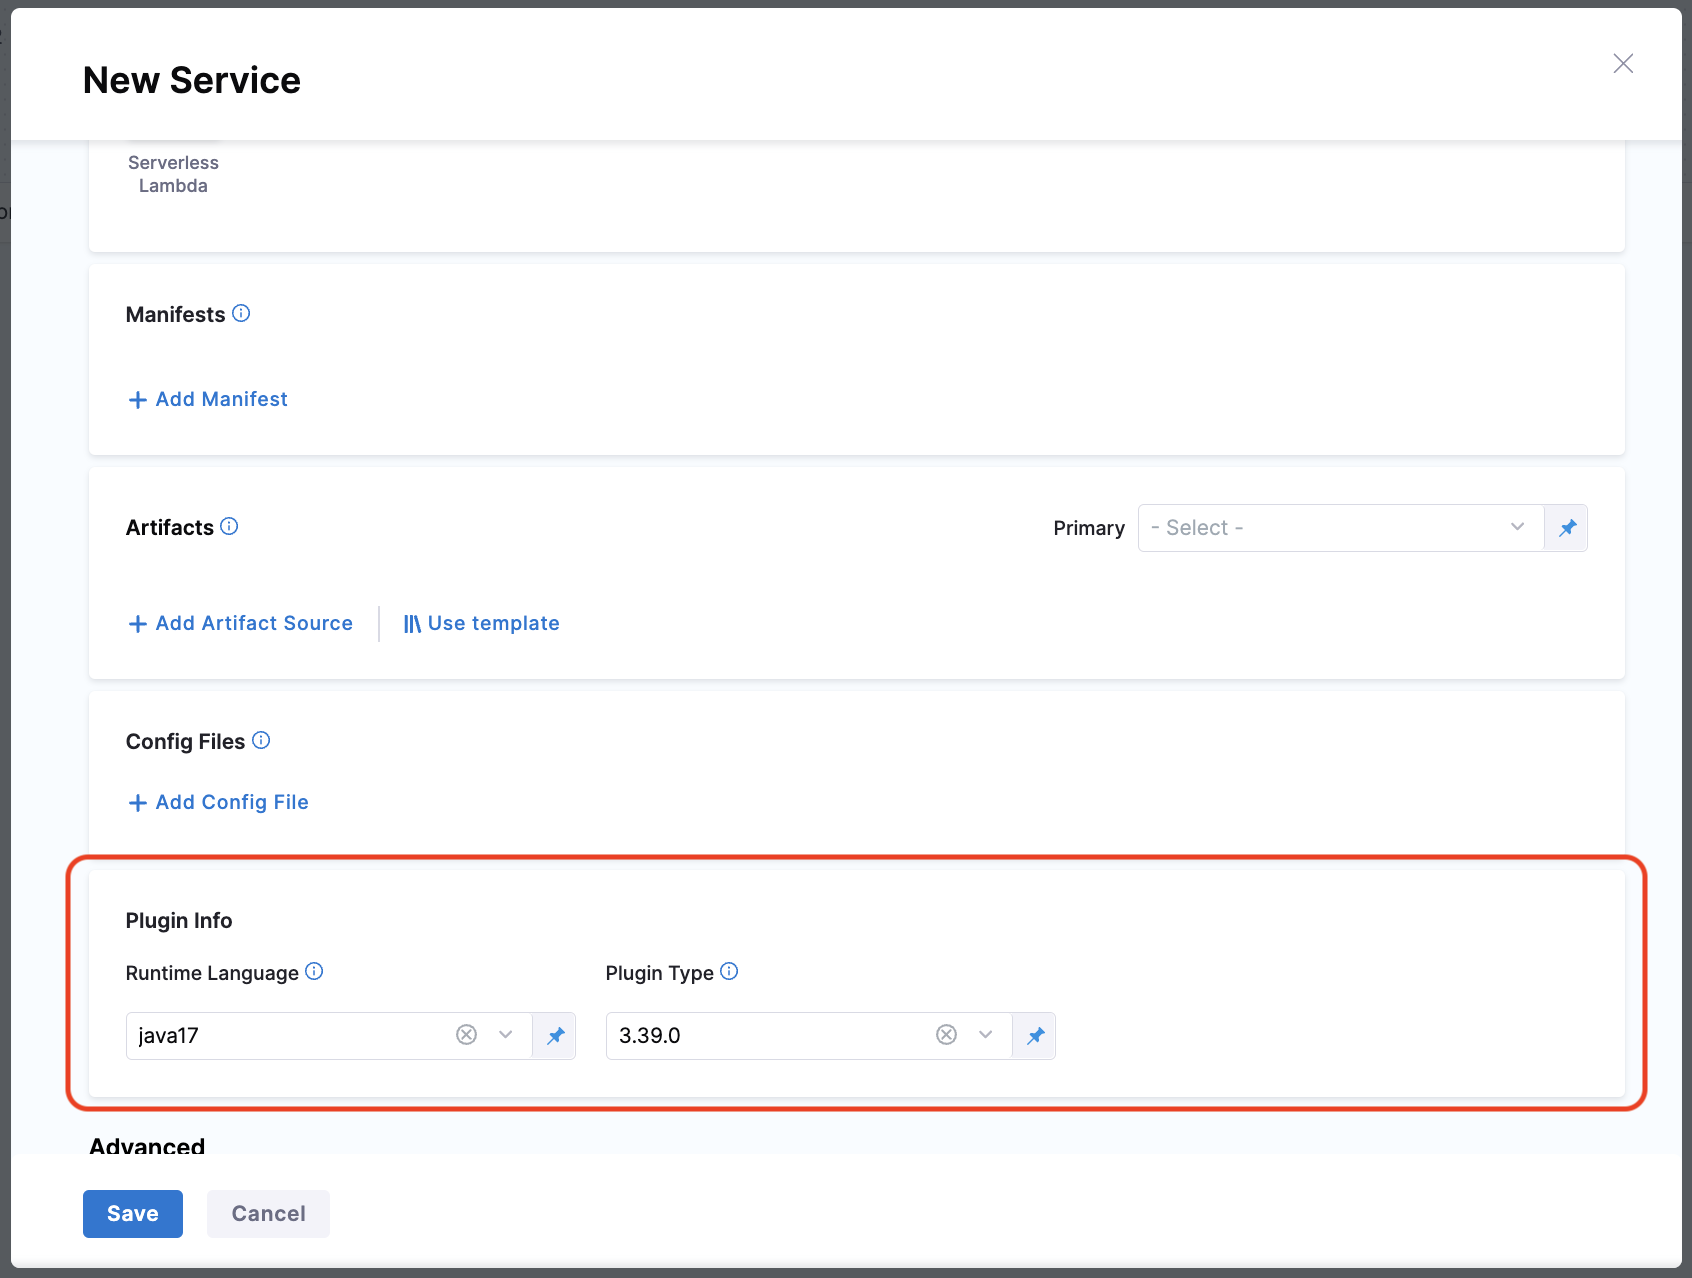This screenshot has height=1278, width=1692.
Task: Click pin icon beside Runtime Language field
Action: click(x=555, y=1036)
